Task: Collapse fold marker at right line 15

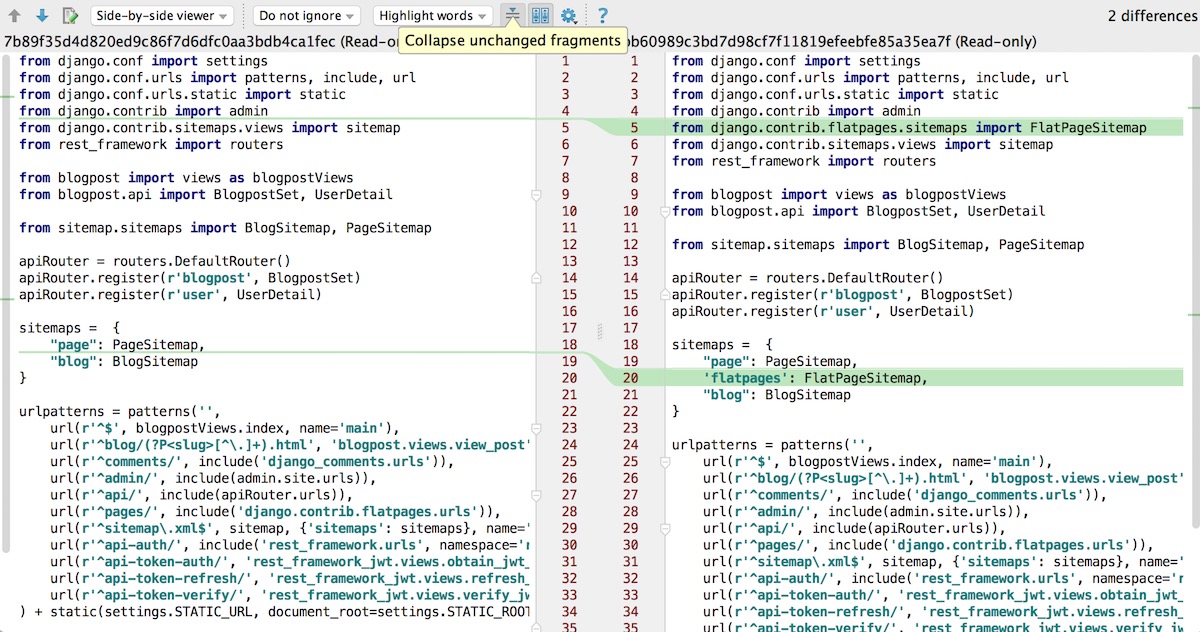Action: pyautogui.click(x=664, y=295)
